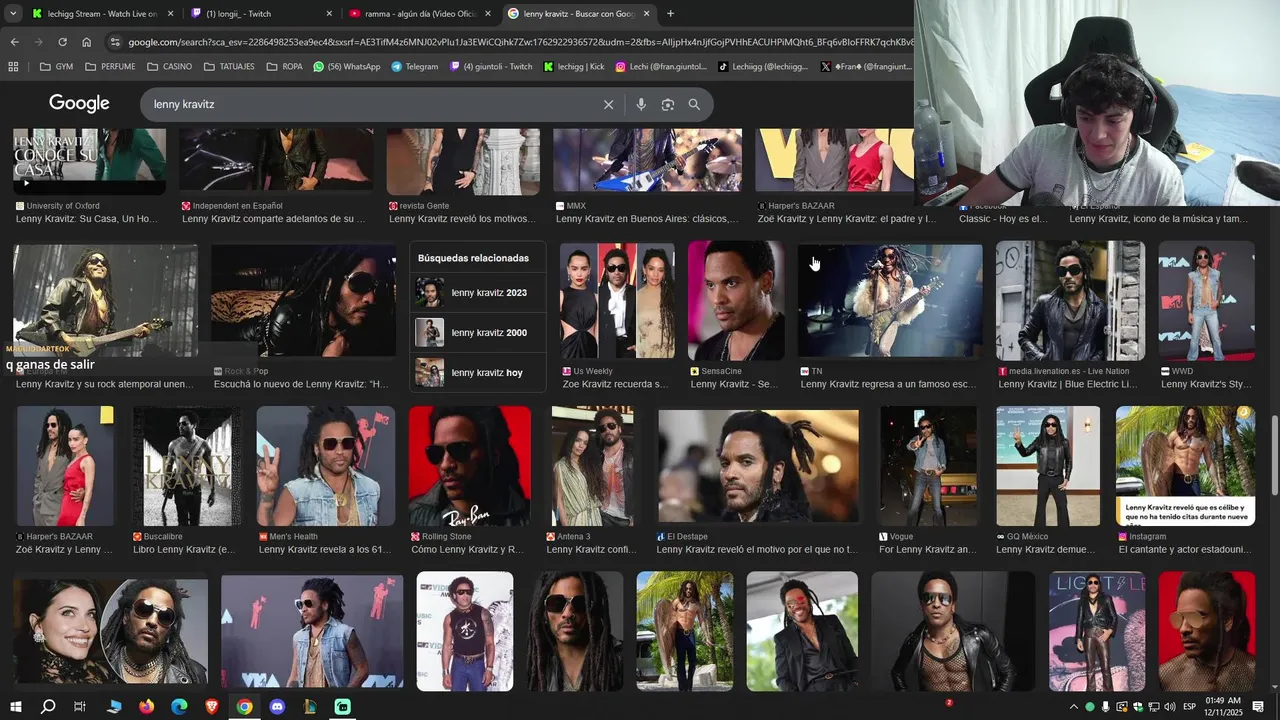Open the GQ México image result
This screenshot has width=1280, height=720.
tap(1048, 466)
